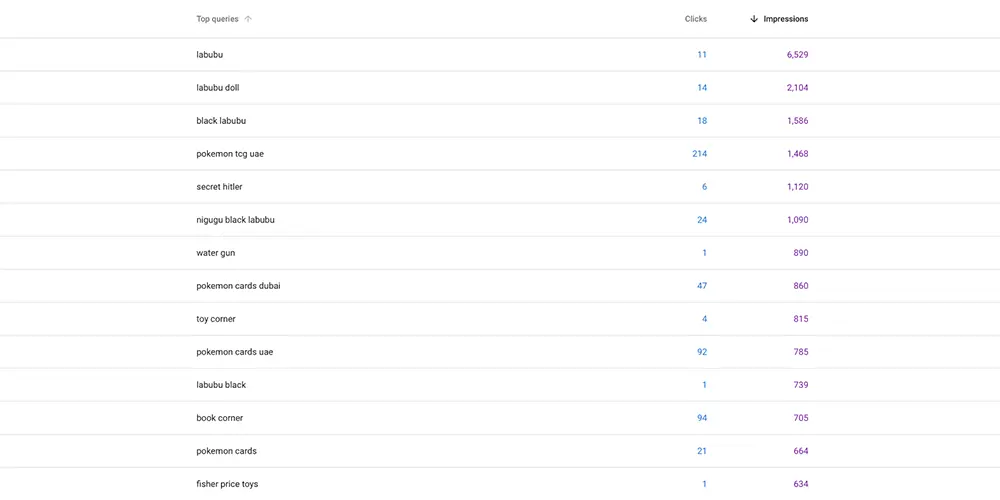This screenshot has width=1000, height=500.
Task: Click the 664 impressions value
Action: pos(800,451)
